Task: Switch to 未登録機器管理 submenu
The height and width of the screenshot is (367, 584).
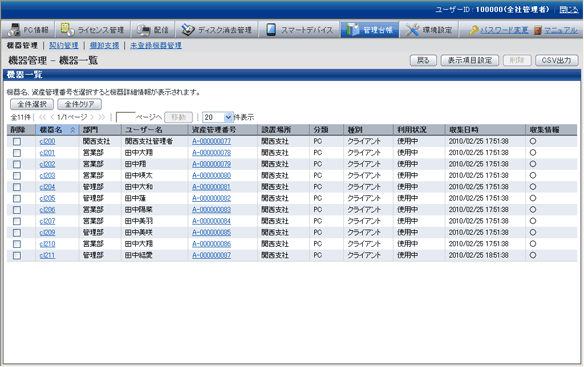Action: click(x=156, y=45)
